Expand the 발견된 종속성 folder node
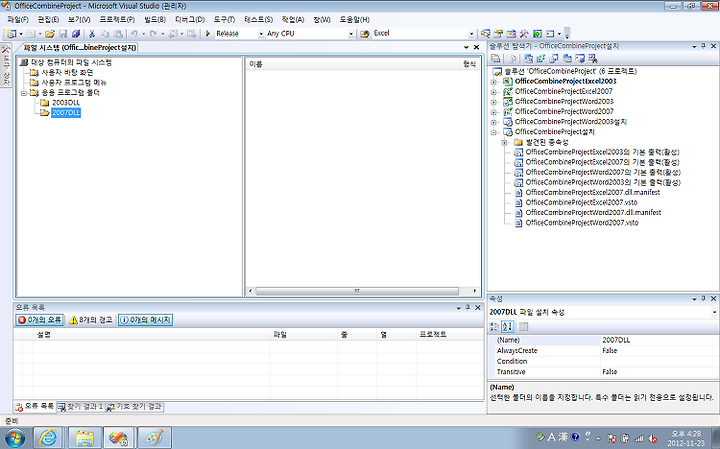Viewport: 720px width, 449px height. (x=505, y=142)
